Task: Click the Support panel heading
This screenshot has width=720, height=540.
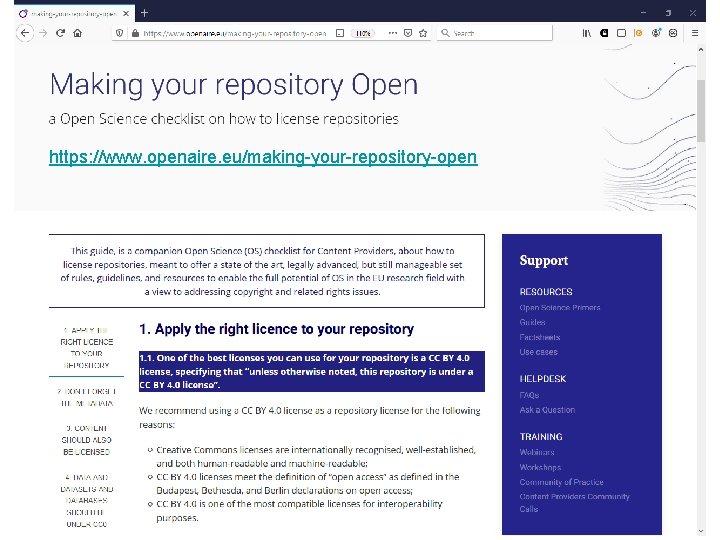Action: pos(544,260)
